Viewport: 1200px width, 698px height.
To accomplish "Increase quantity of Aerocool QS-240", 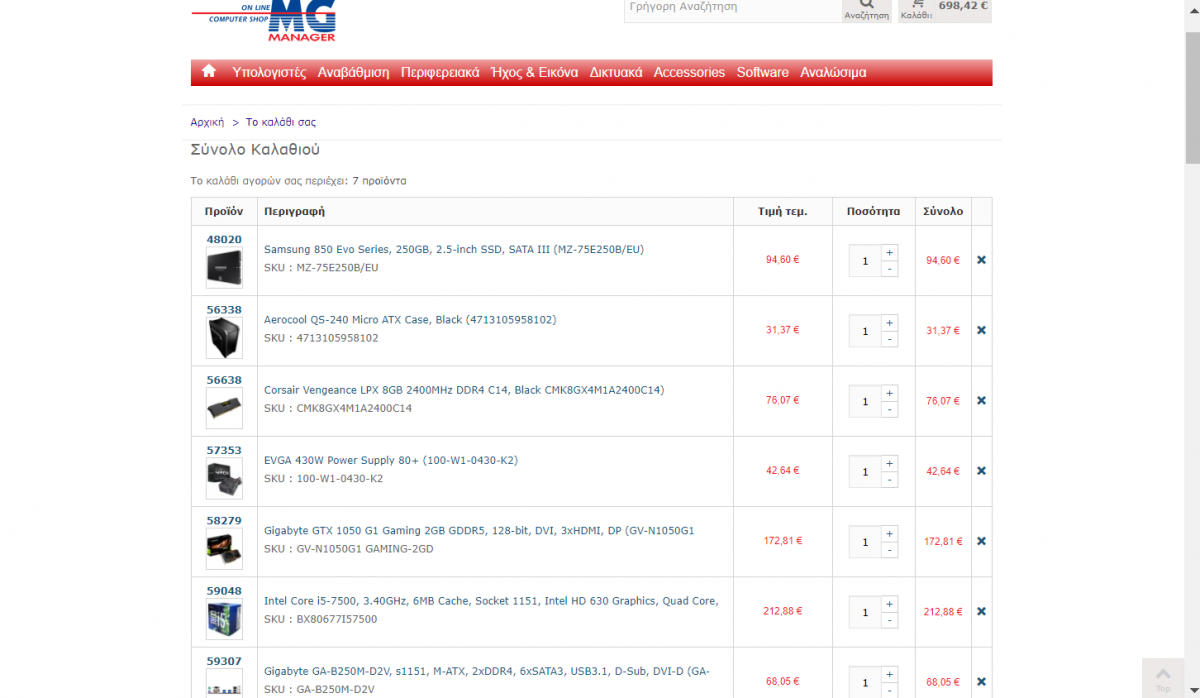I will pos(890,322).
